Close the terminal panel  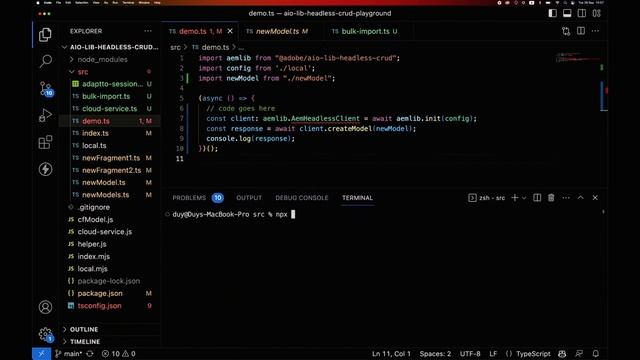click(x=595, y=198)
